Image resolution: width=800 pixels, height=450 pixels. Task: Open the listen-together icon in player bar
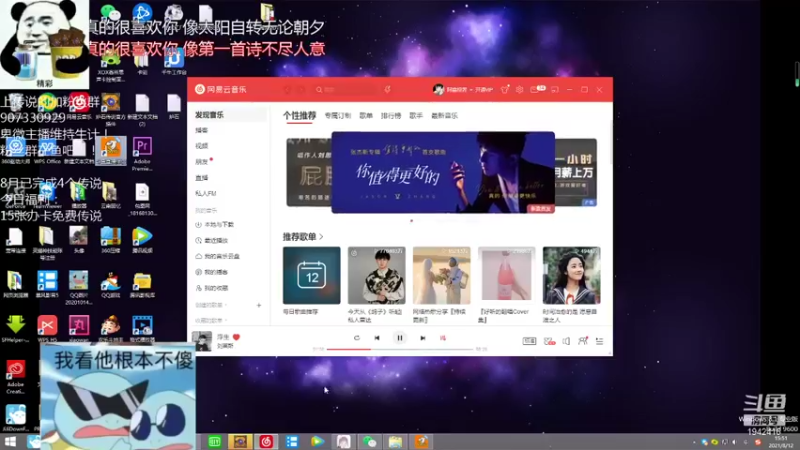point(583,341)
